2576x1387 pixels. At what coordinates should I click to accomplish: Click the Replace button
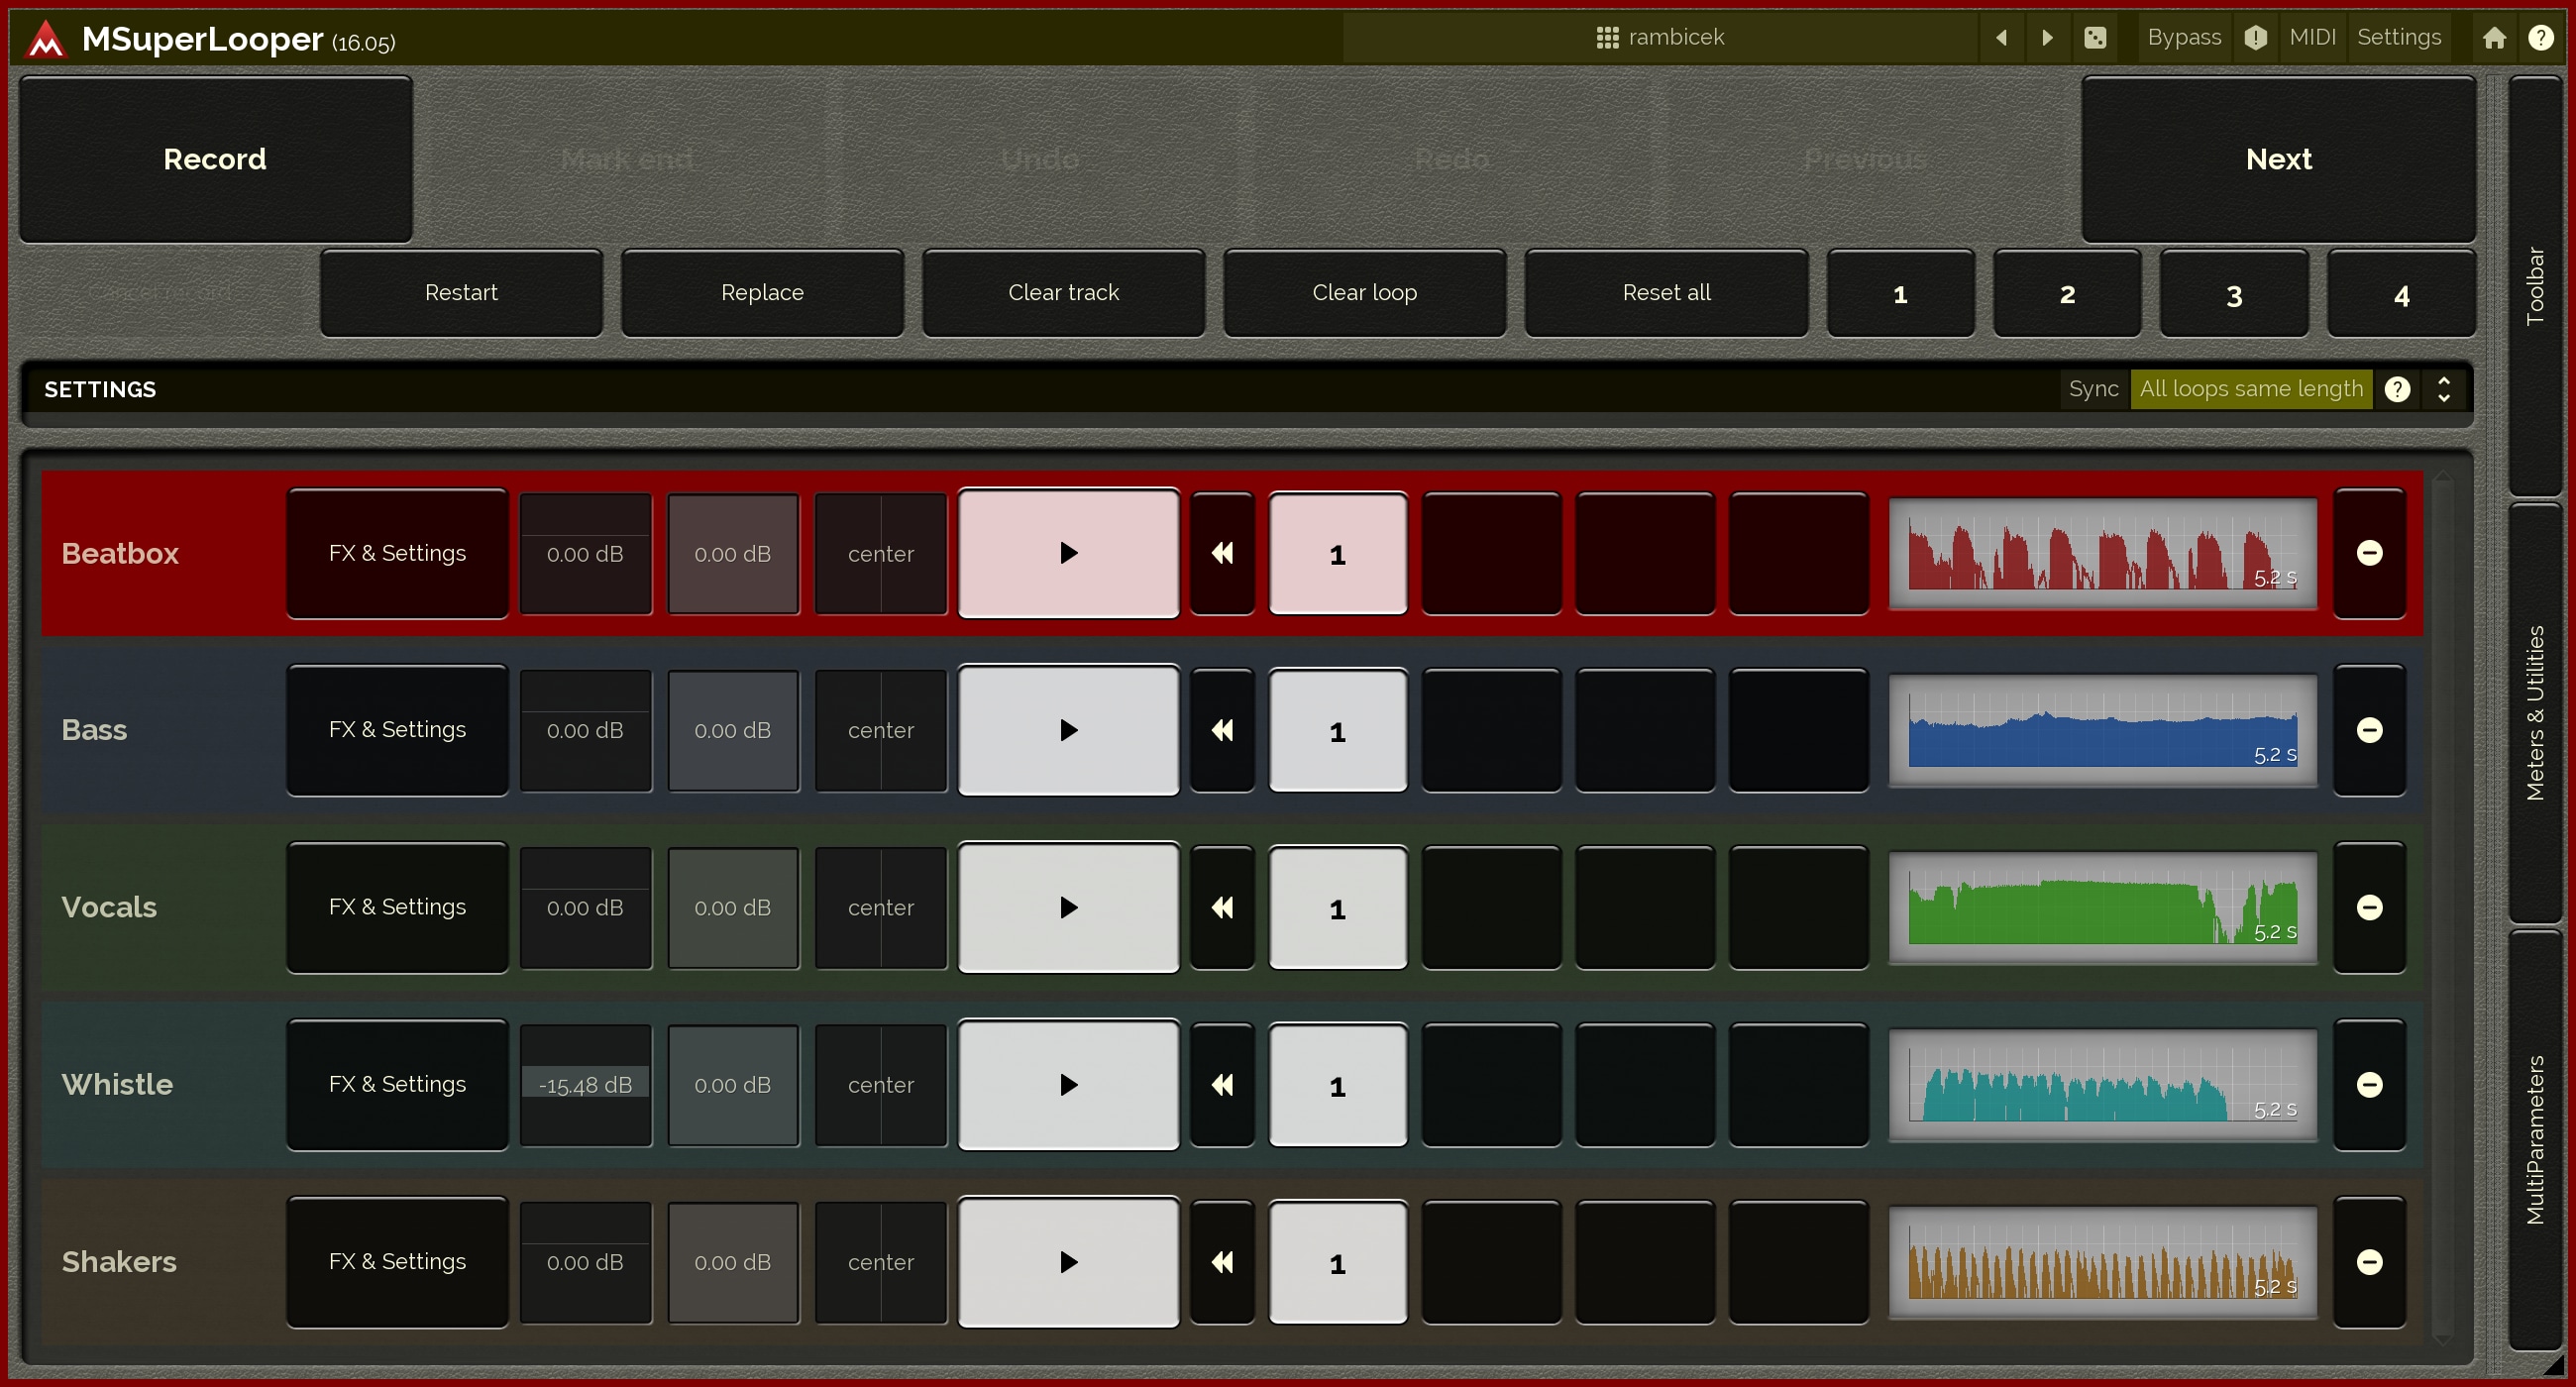(762, 293)
